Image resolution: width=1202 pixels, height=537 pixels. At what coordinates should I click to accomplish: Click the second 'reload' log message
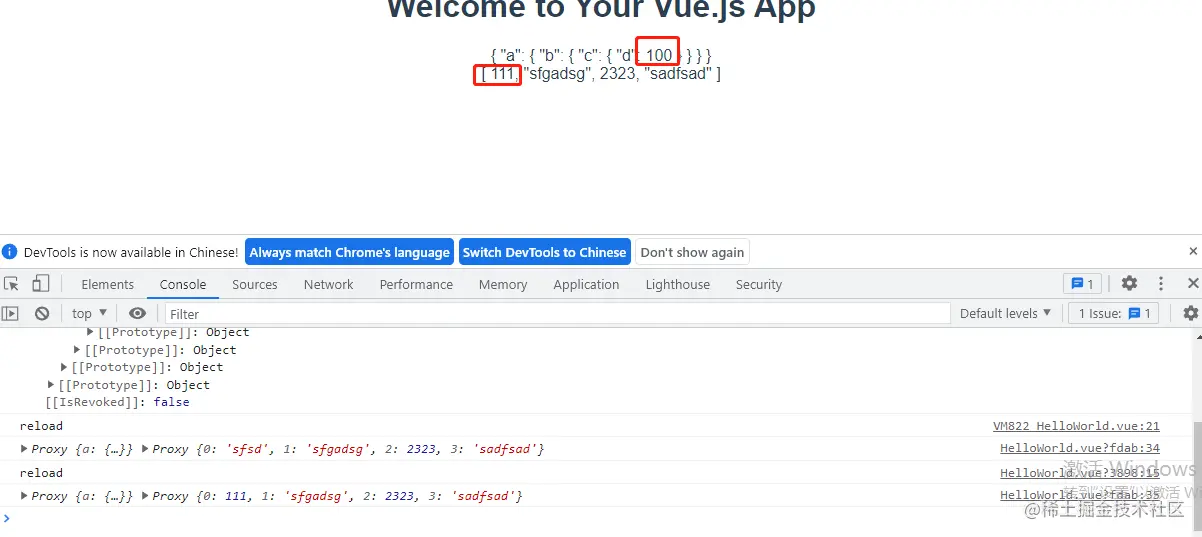[x=41, y=473]
